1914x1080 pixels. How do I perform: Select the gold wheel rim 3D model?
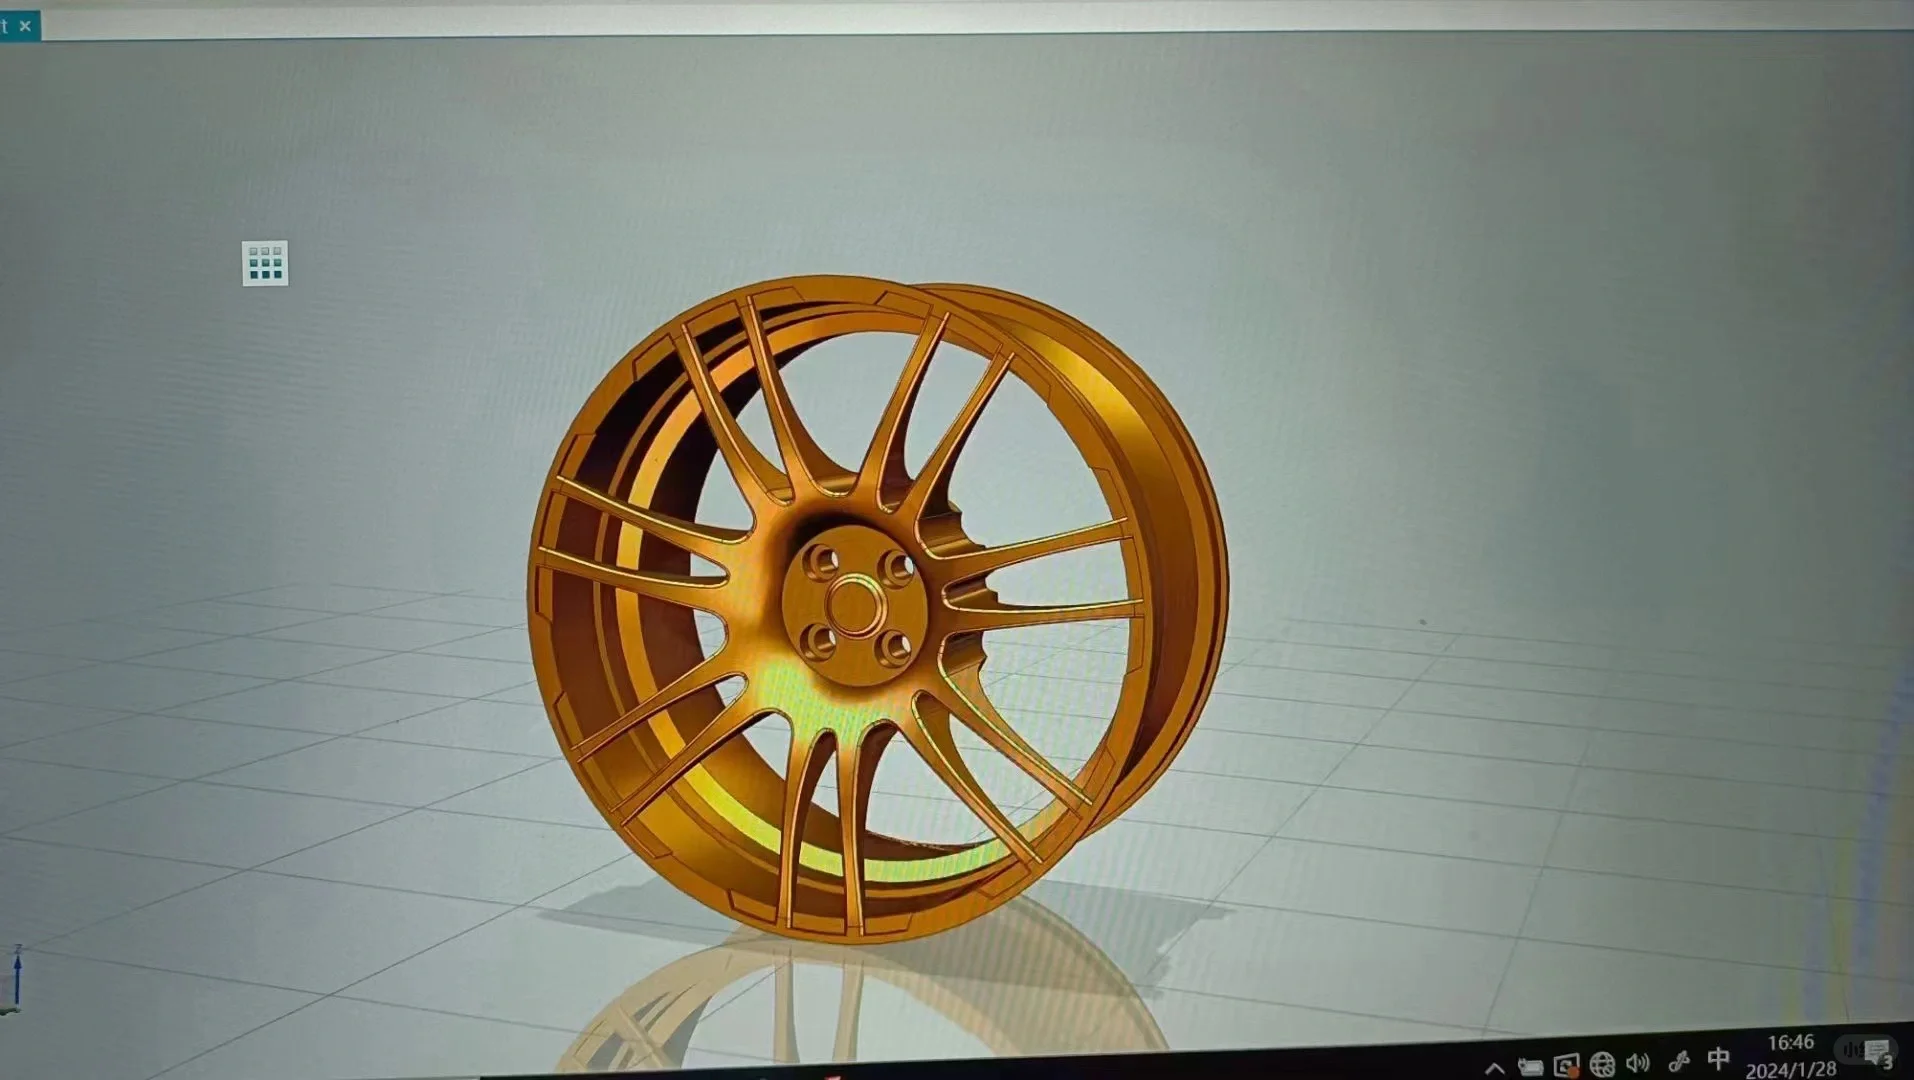pos(878,608)
